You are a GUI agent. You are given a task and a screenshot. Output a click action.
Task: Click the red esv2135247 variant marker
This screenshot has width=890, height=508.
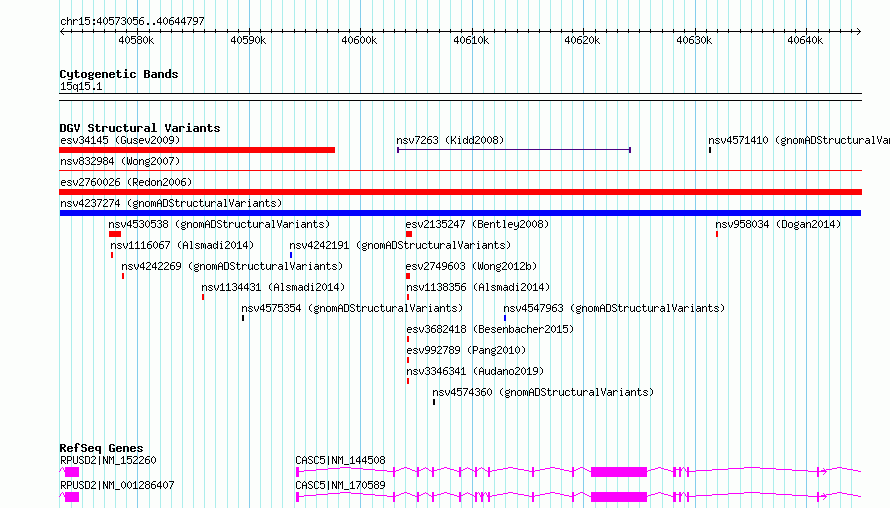click(x=409, y=234)
